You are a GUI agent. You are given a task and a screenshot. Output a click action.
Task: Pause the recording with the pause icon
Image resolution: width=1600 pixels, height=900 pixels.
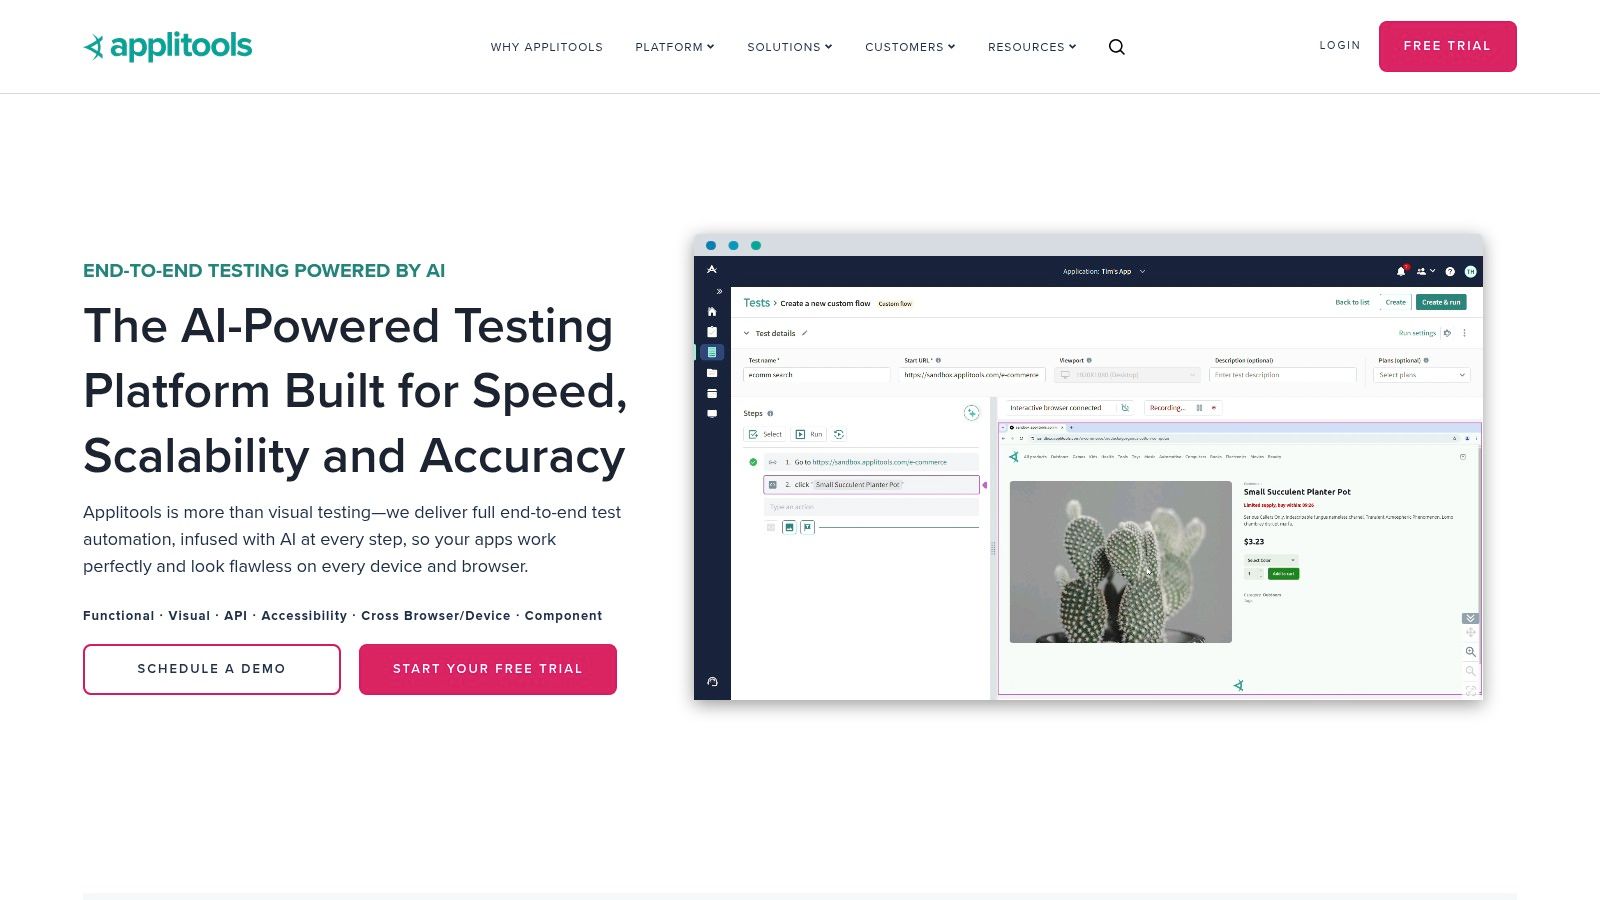pyautogui.click(x=1199, y=408)
